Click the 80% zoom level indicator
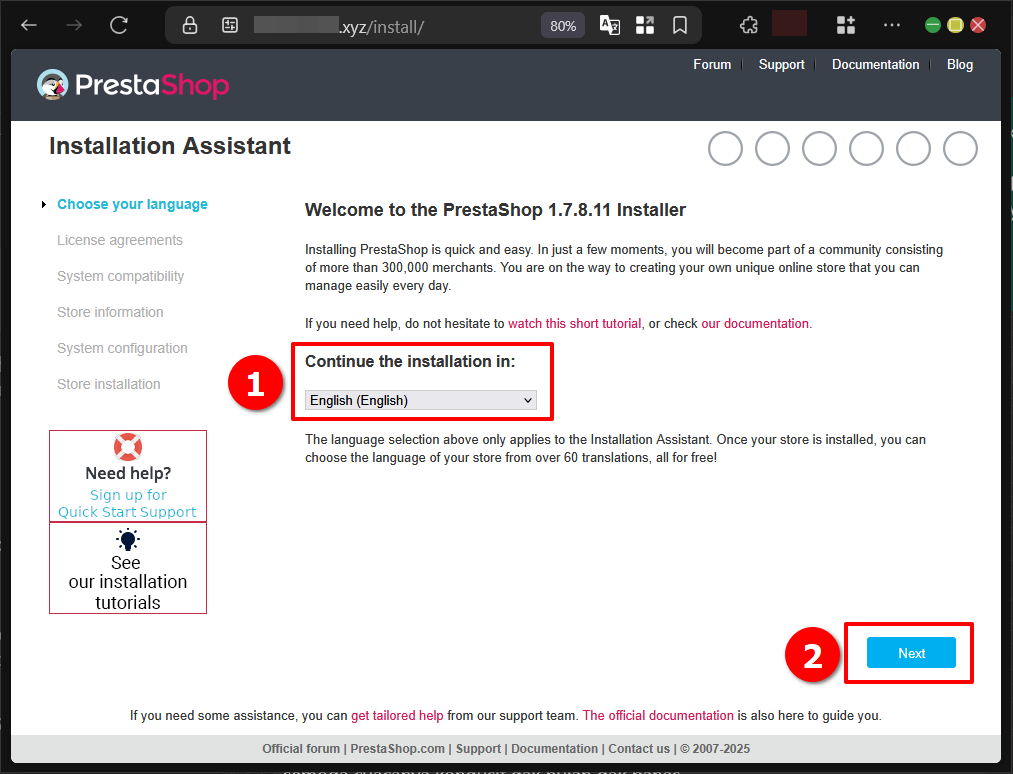 [563, 26]
